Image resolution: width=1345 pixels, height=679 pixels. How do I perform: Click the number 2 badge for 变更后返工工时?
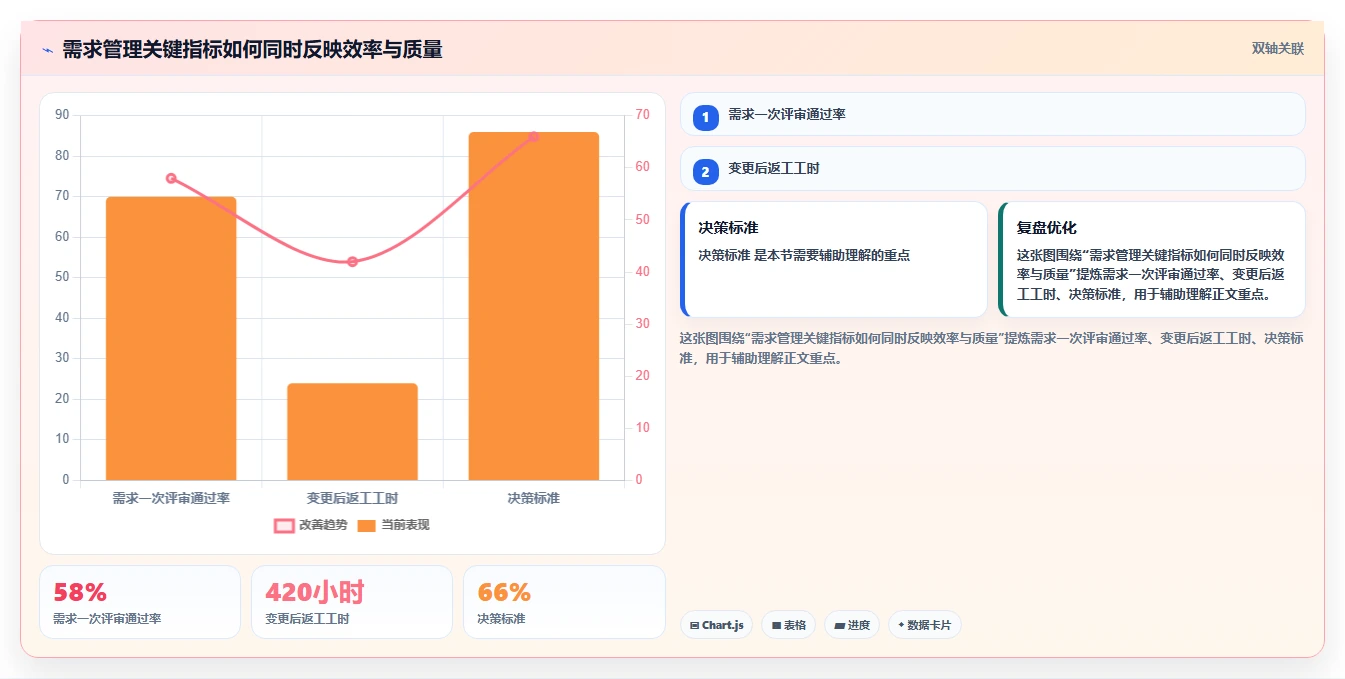click(705, 172)
